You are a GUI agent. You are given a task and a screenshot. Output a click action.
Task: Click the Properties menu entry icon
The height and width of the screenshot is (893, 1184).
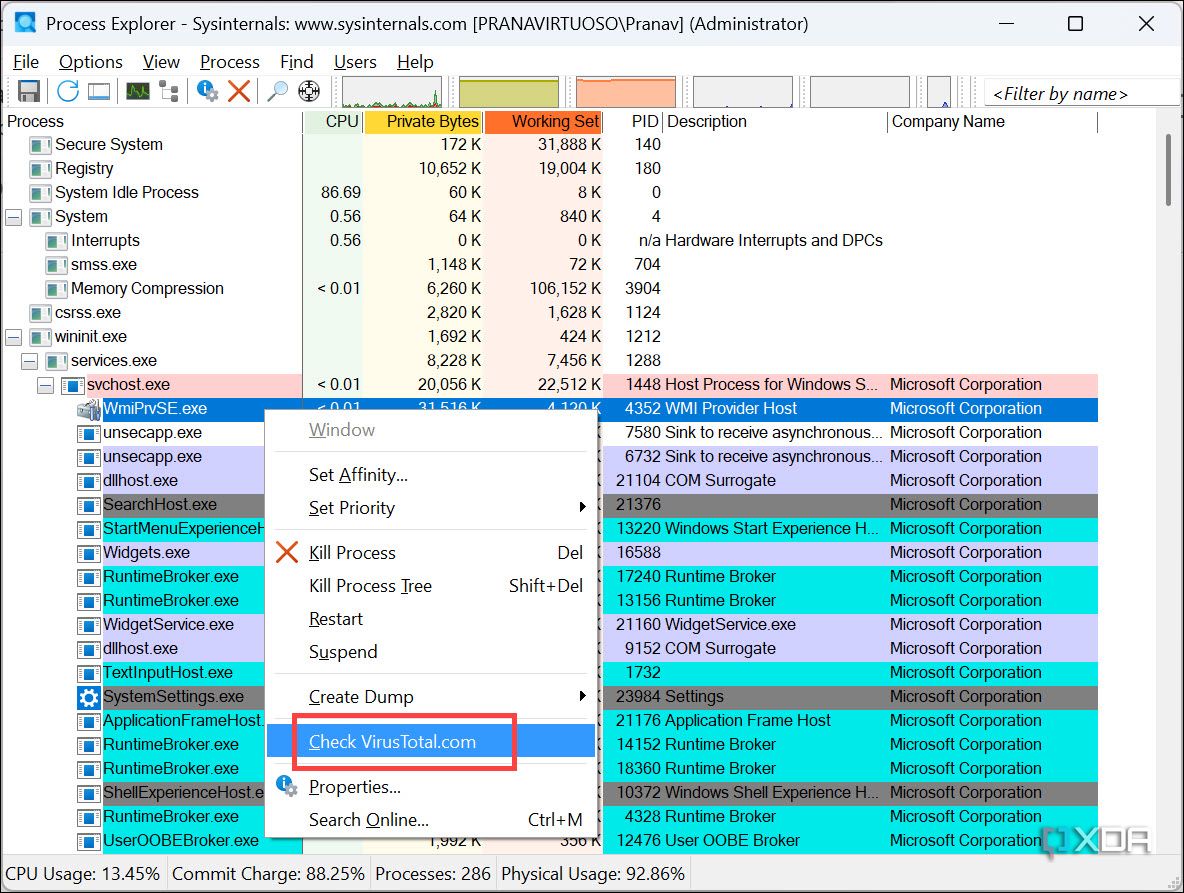(x=287, y=787)
